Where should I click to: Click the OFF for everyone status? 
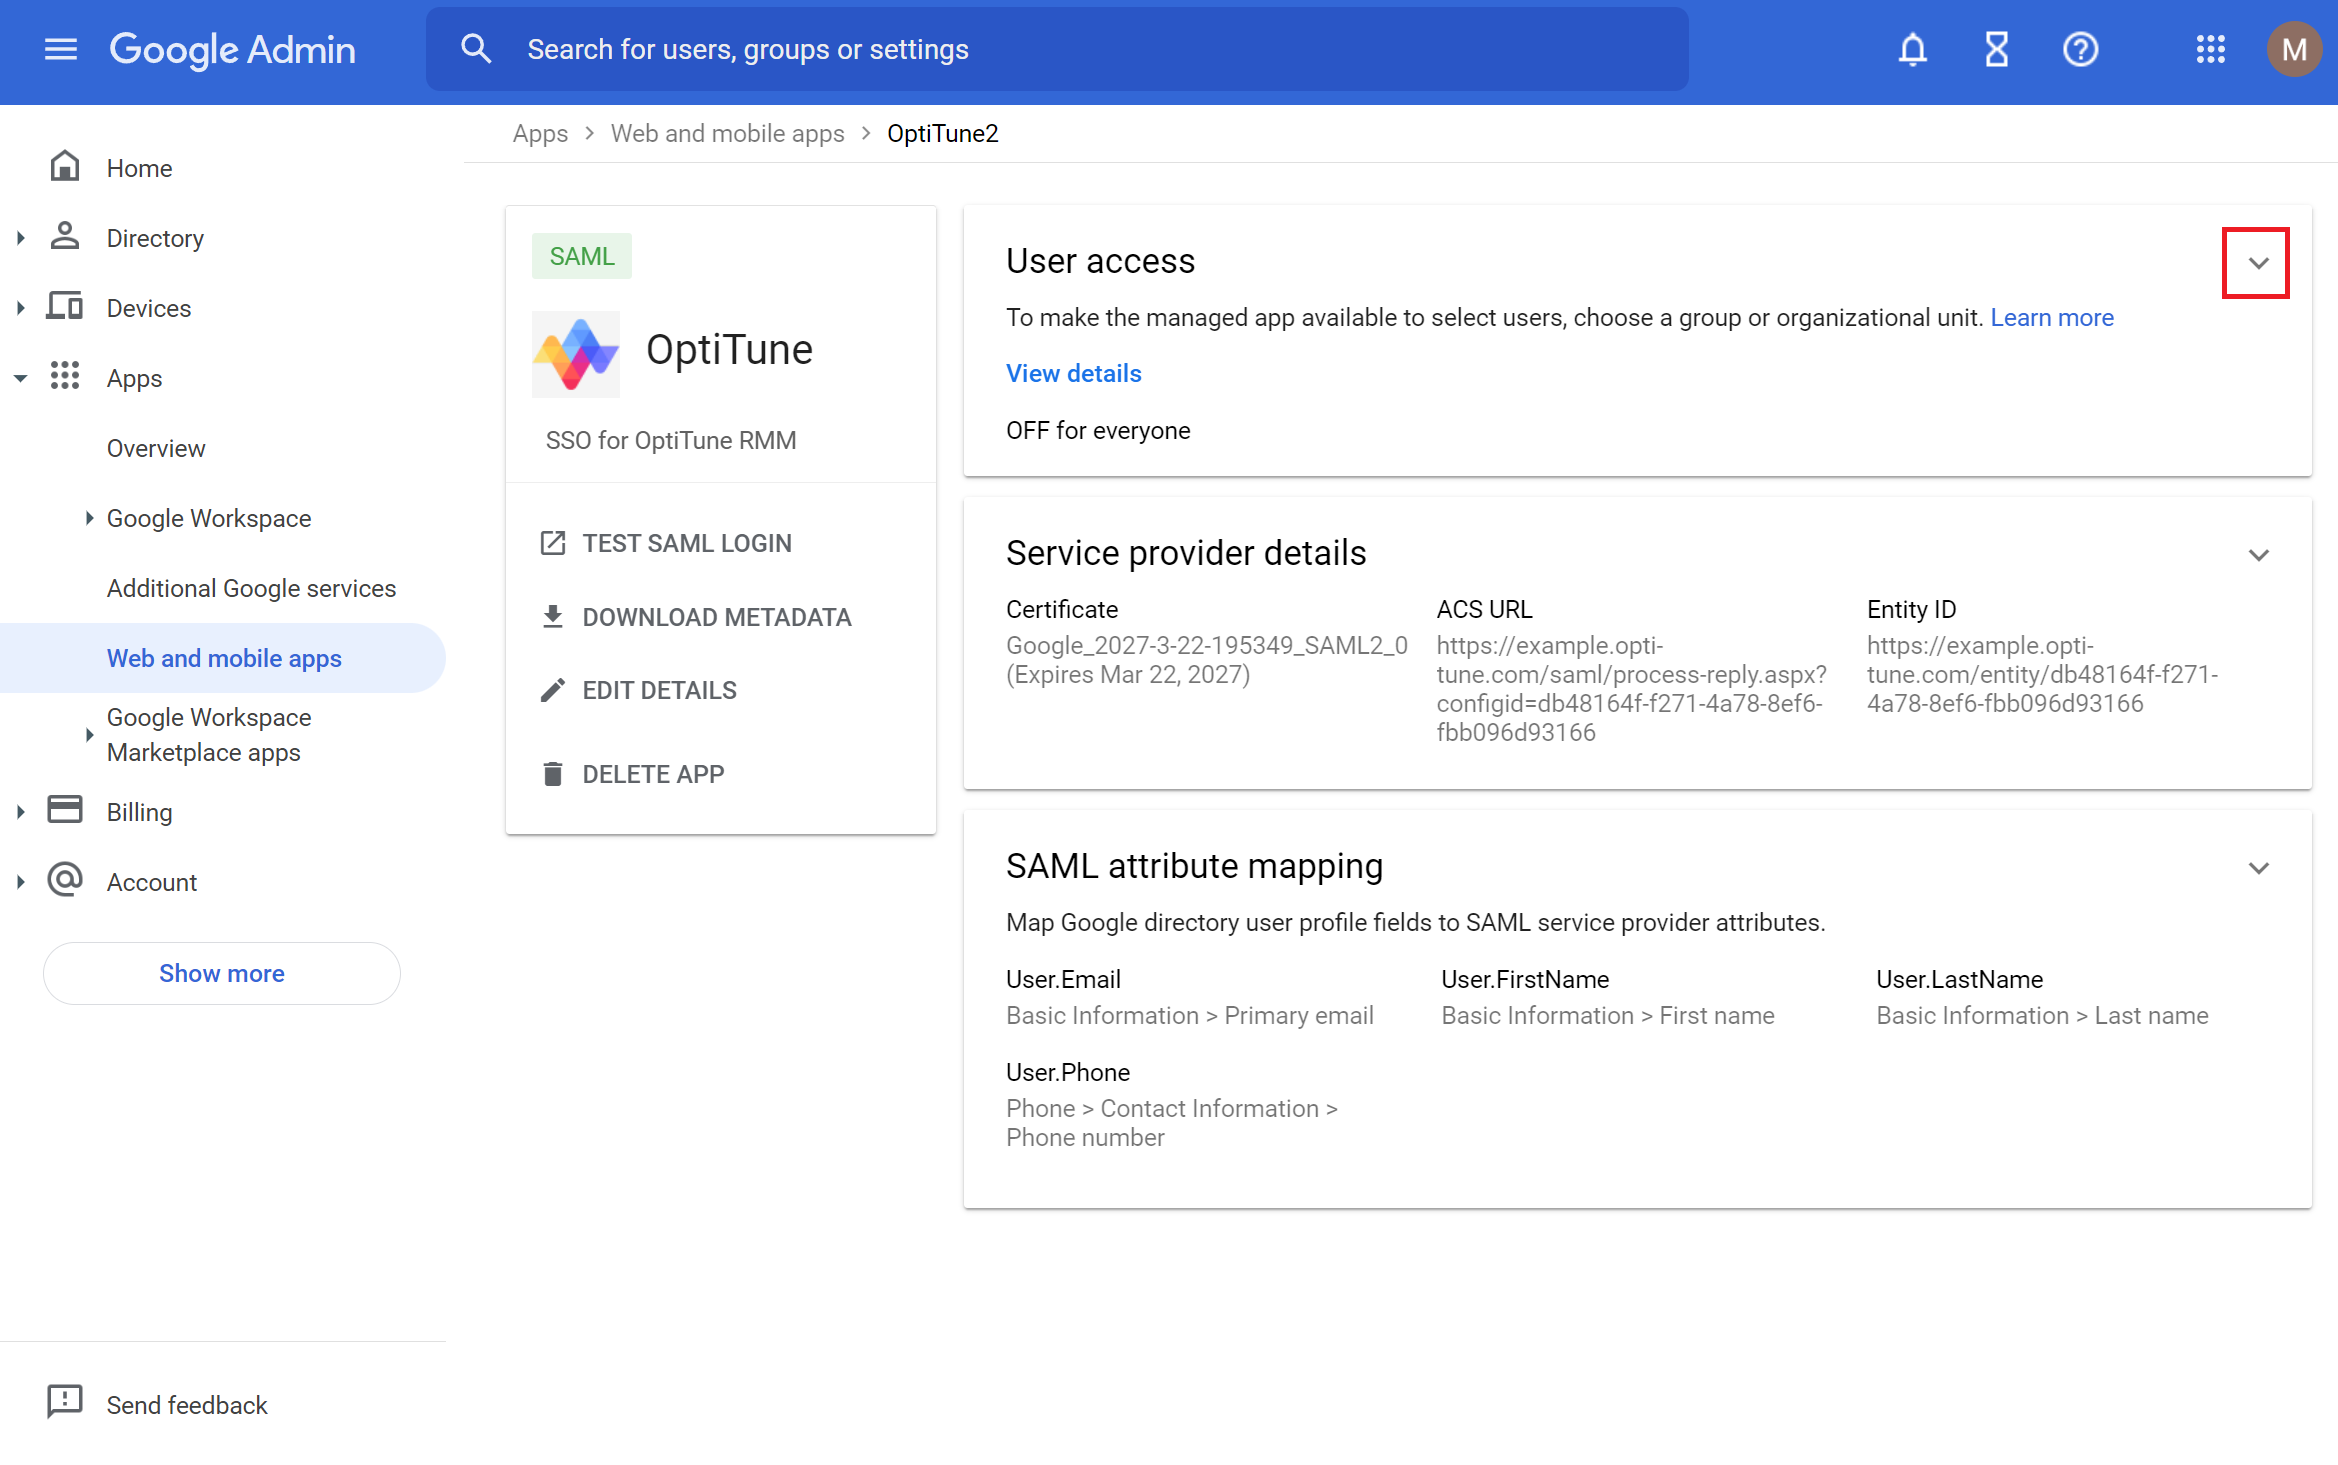coord(1098,430)
